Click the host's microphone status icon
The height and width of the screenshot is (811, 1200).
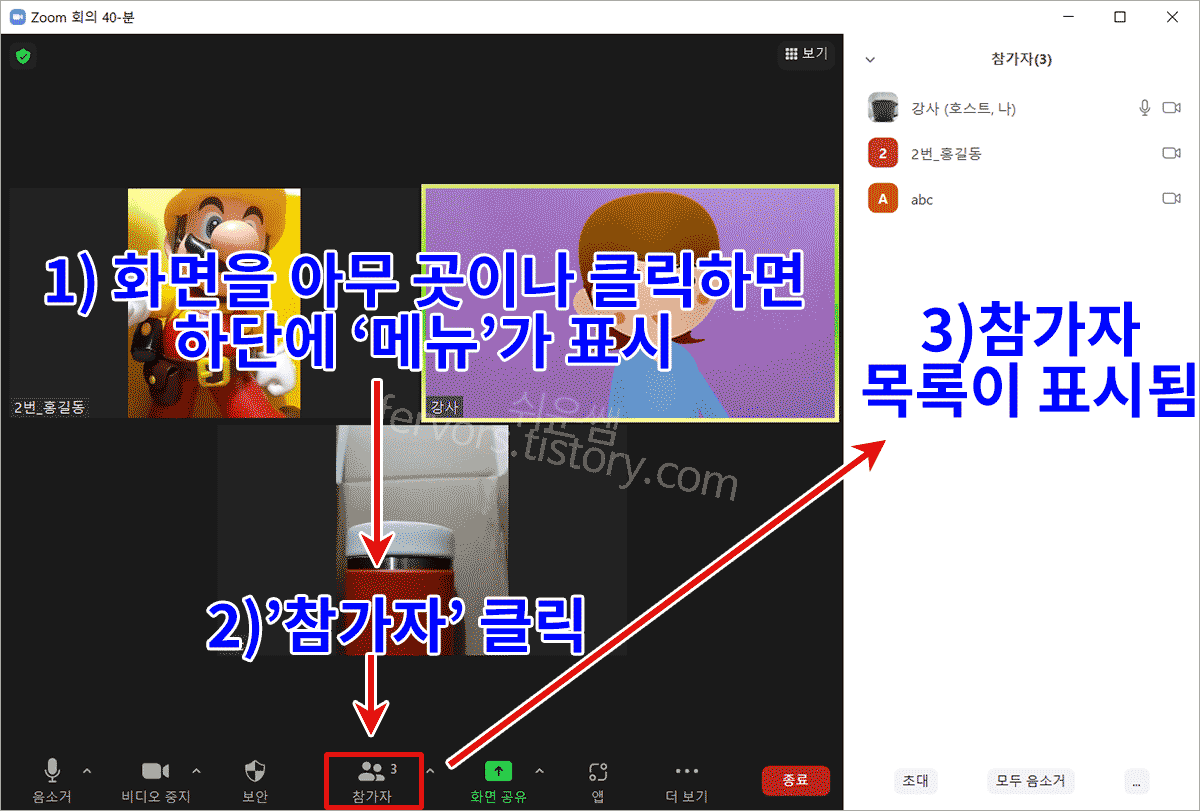pos(1145,108)
